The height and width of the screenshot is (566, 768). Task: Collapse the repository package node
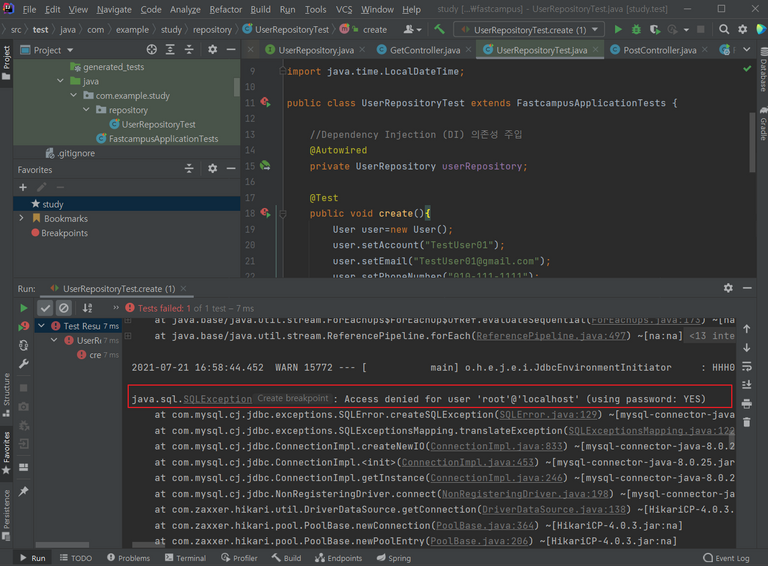(x=86, y=110)
